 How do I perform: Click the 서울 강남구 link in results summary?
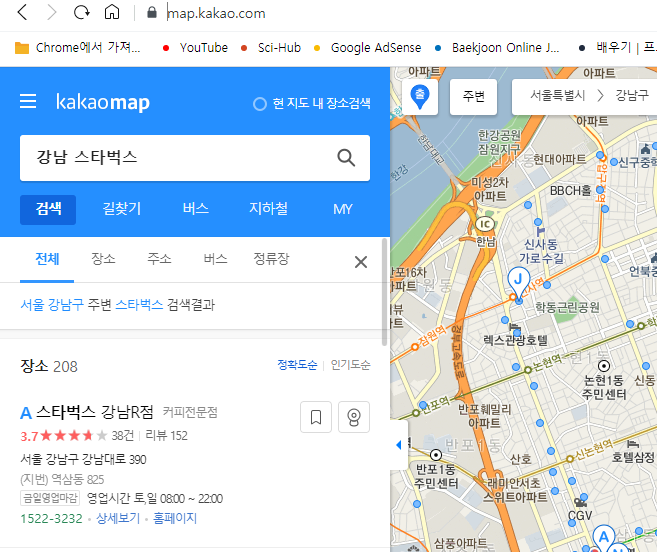click(52, 305)
